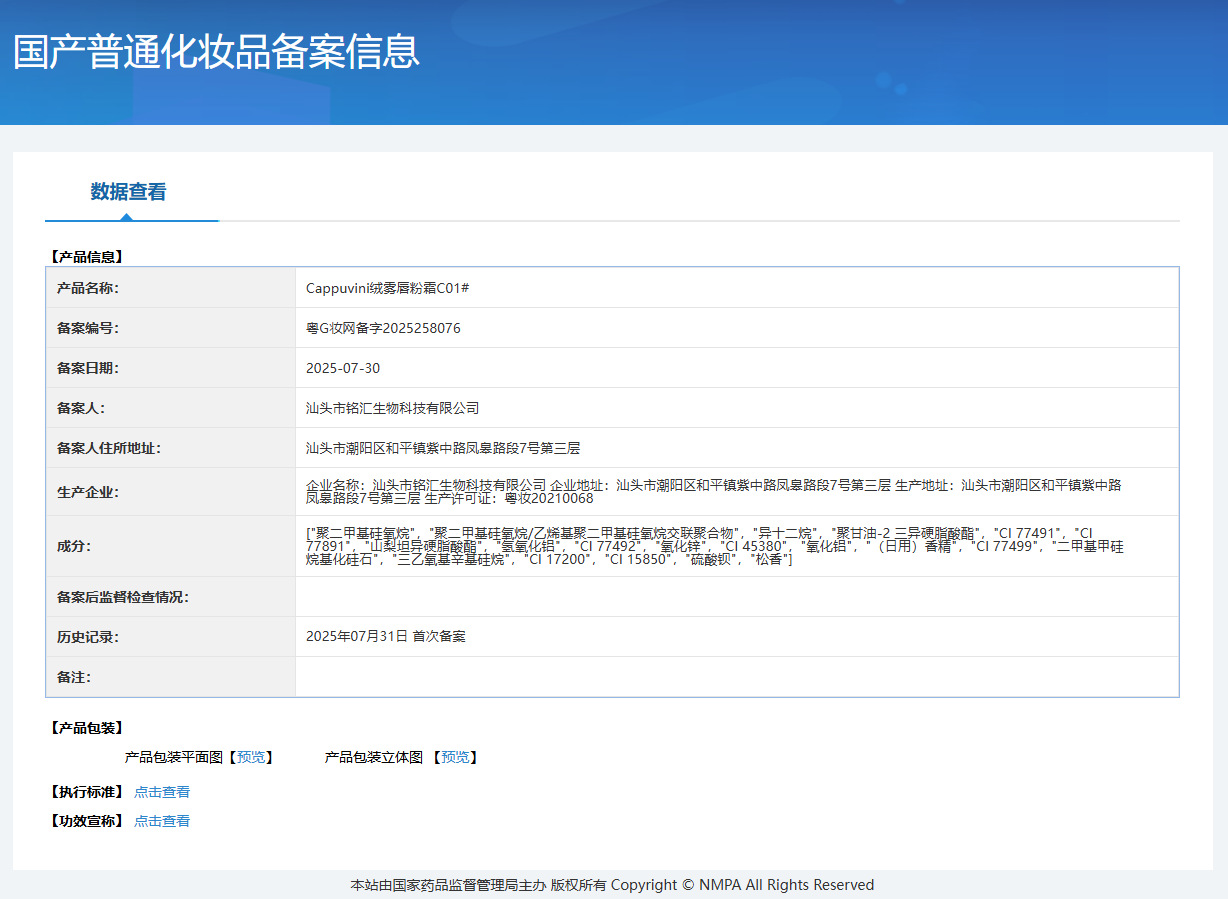Image resolution: width=1228 pixels, height=899 pixels.
Task: Select the 生产企业 details text
Action: [714, 491]
